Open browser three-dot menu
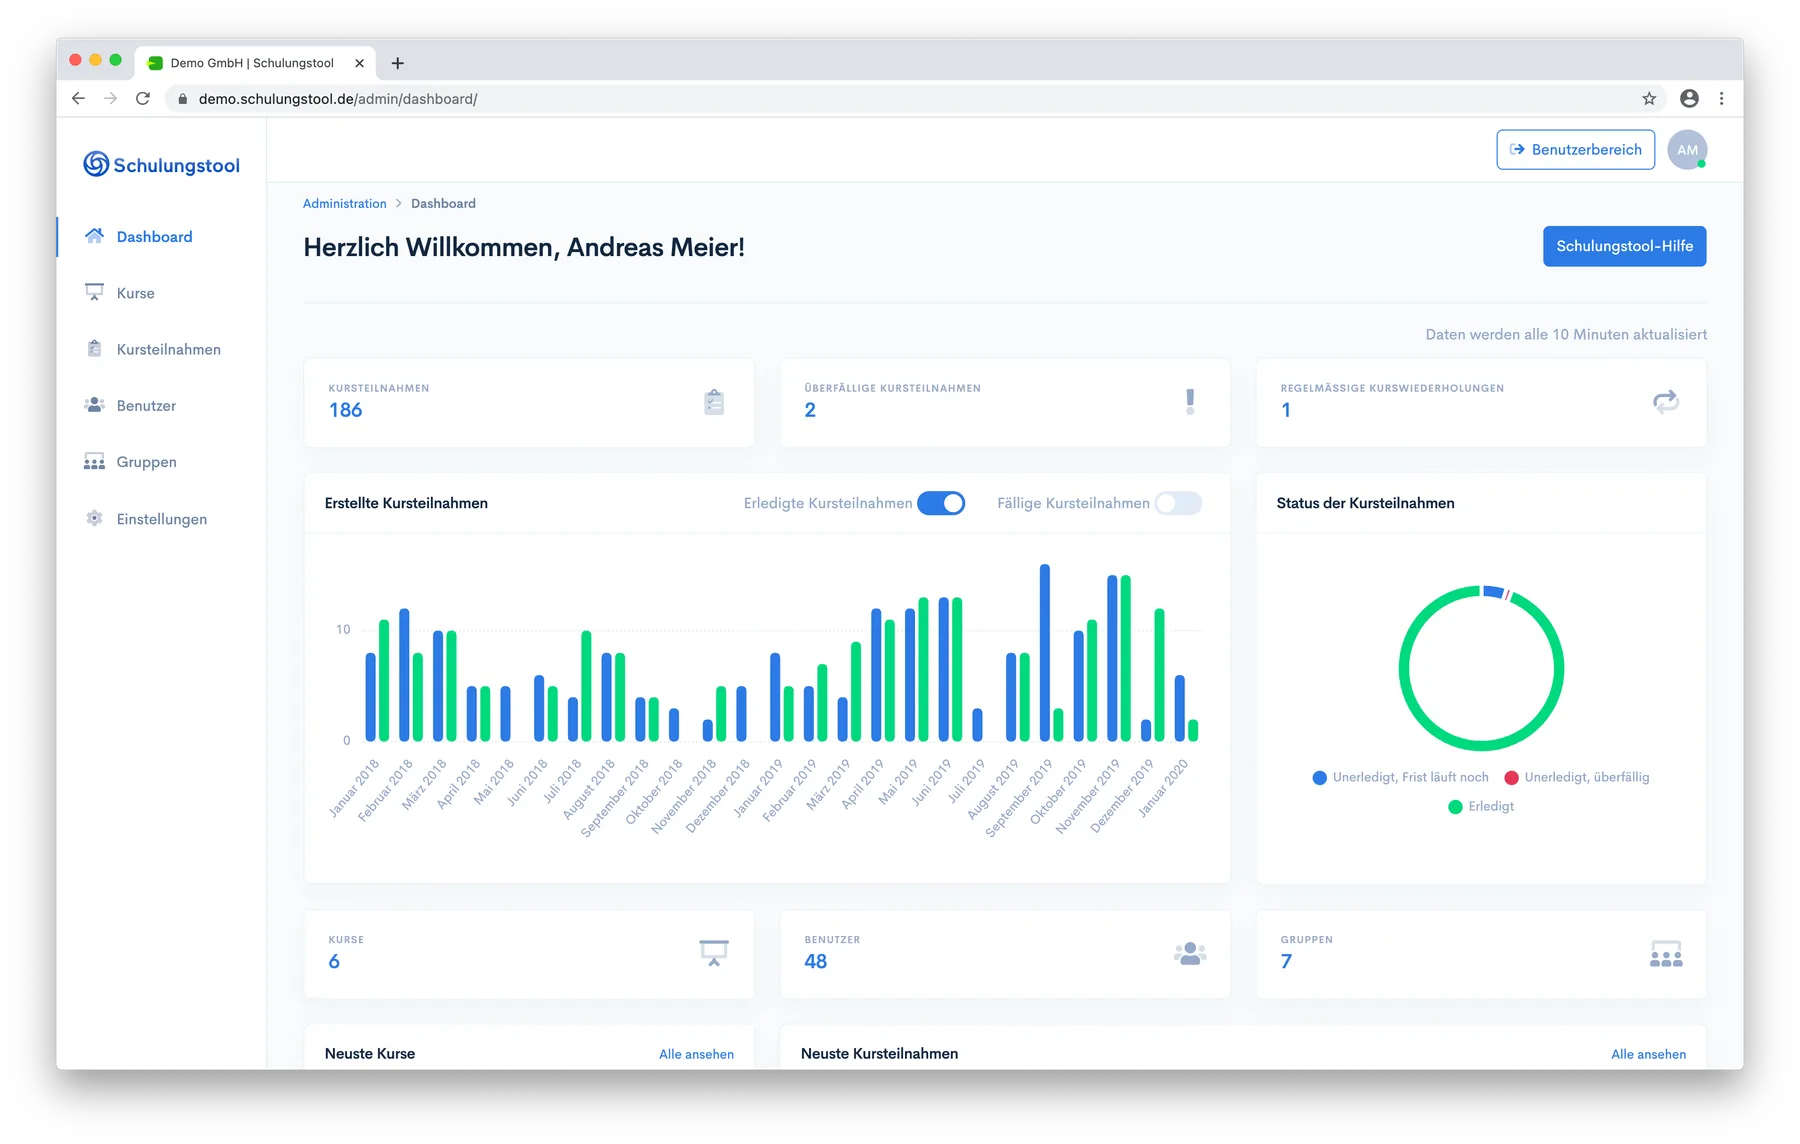Viewport: 1800px width, 1144px height. point(1721,98)
